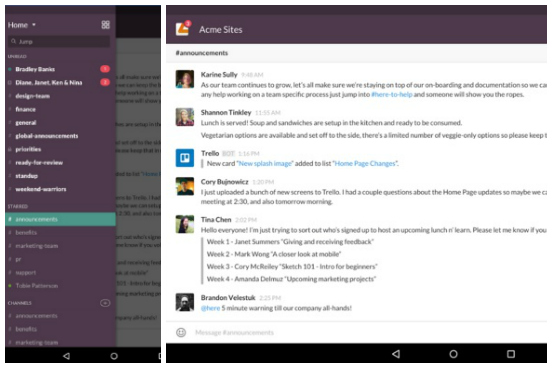
Task: Open the weekend-warriors channel
Action: coord(41,189)
